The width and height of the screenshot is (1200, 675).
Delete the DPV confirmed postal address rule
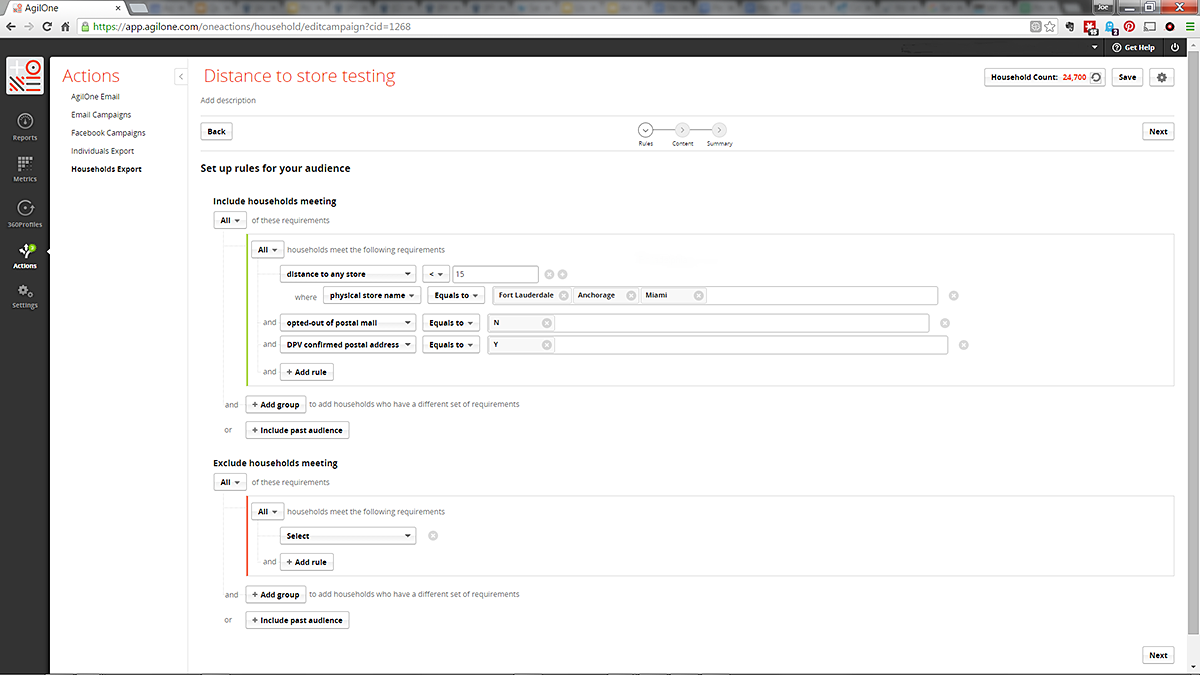(x=963, y=345)
